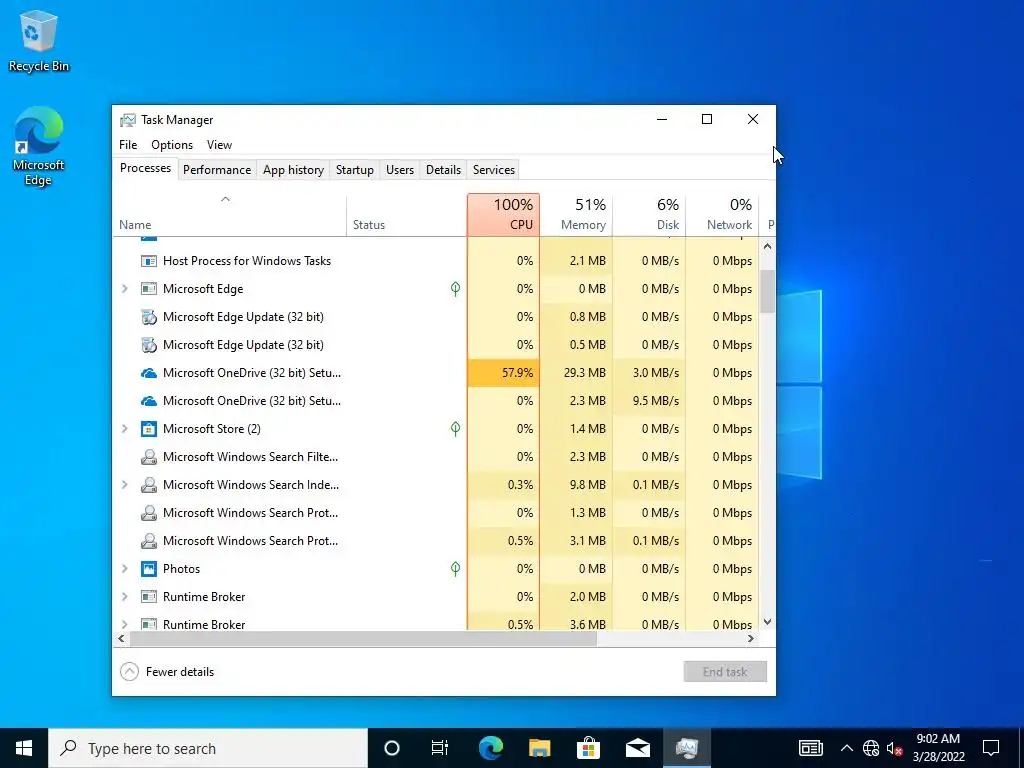
Task: Click the green leaf status icon for Microsoft Edge
Action: 455,289
